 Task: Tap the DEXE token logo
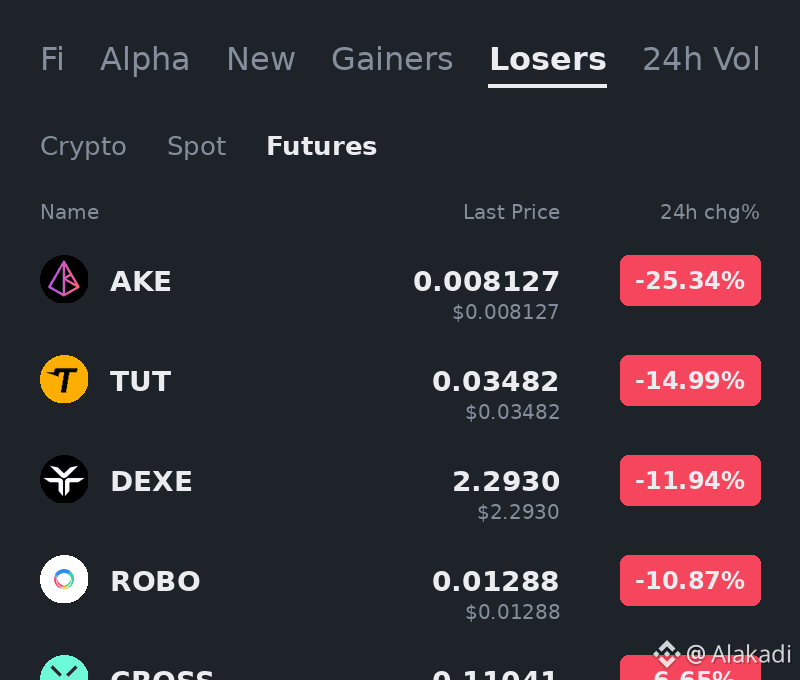64,479
